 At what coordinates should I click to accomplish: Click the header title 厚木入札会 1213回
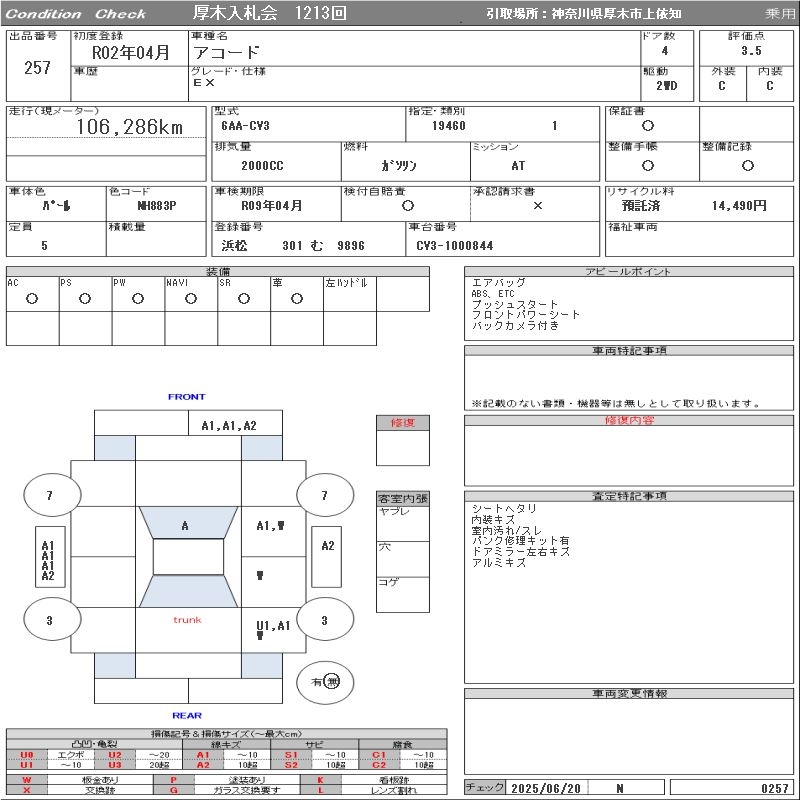[269, 13]
